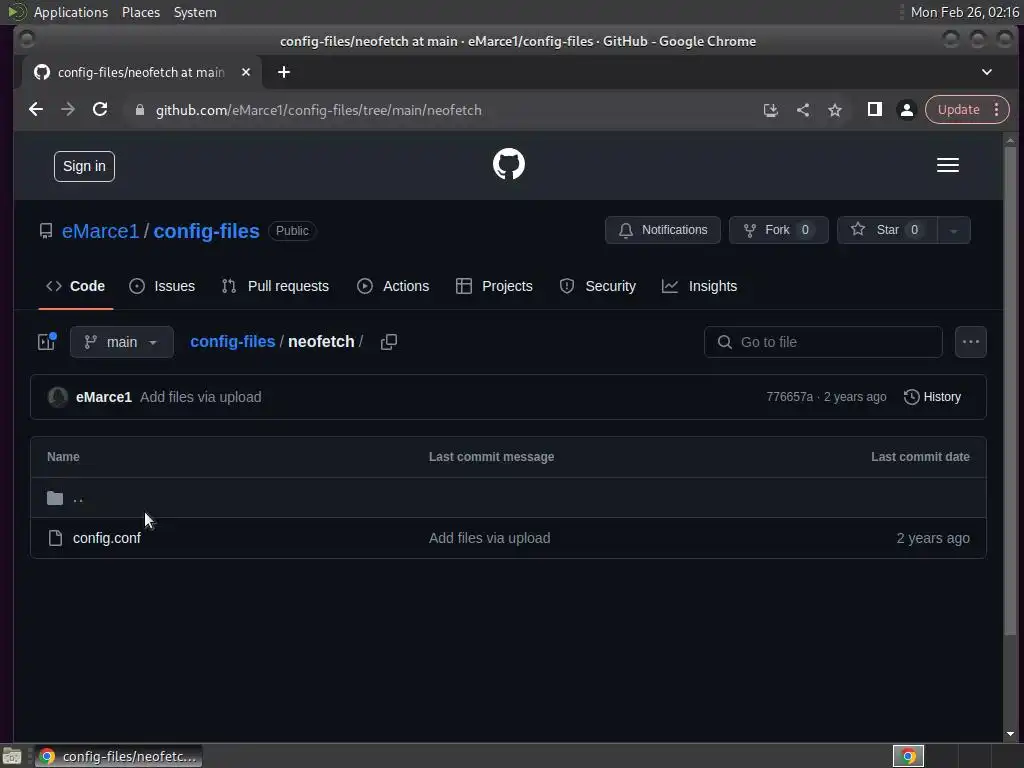The width and height of the screenshot is (1024, 768).
Task: Click config.conf's 'Add files via upload' message
Action: tap(489, 537)
